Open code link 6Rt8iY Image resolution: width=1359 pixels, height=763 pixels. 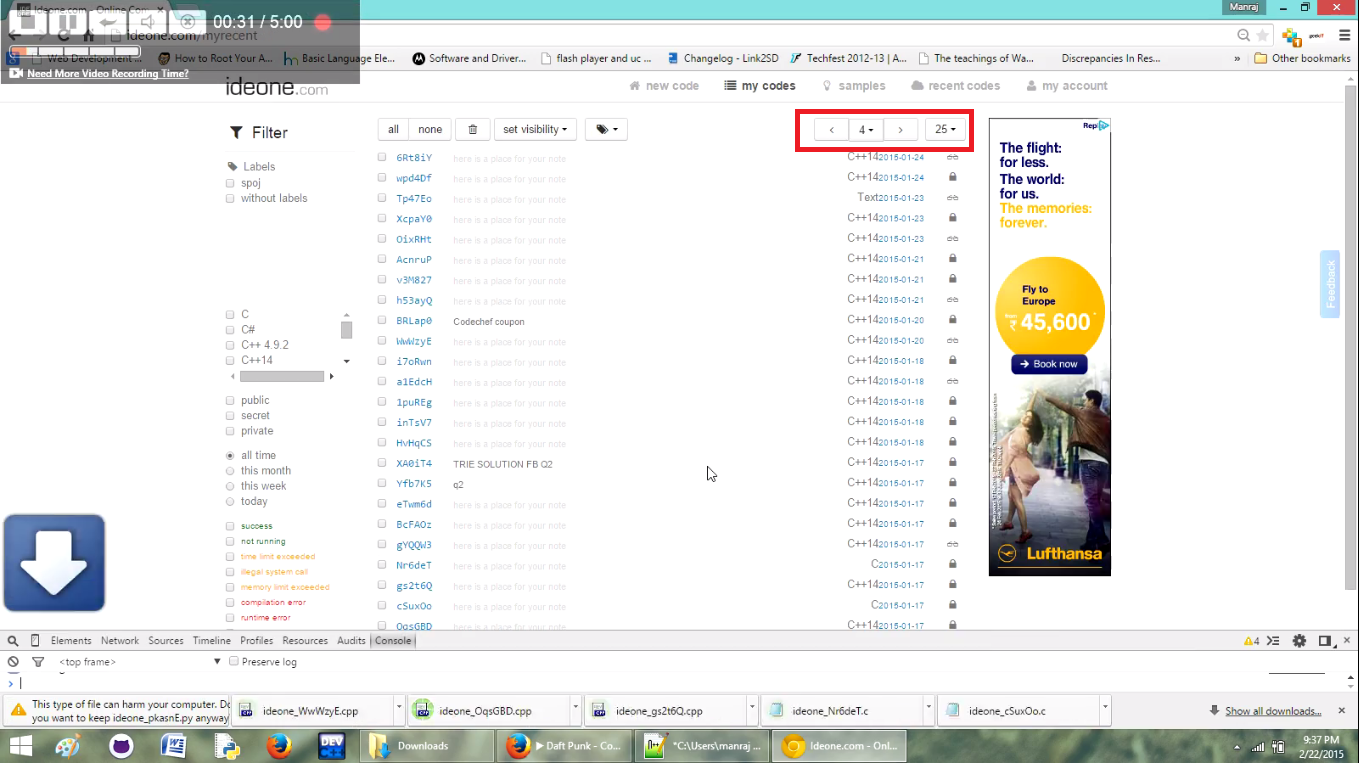click(414, 158)
